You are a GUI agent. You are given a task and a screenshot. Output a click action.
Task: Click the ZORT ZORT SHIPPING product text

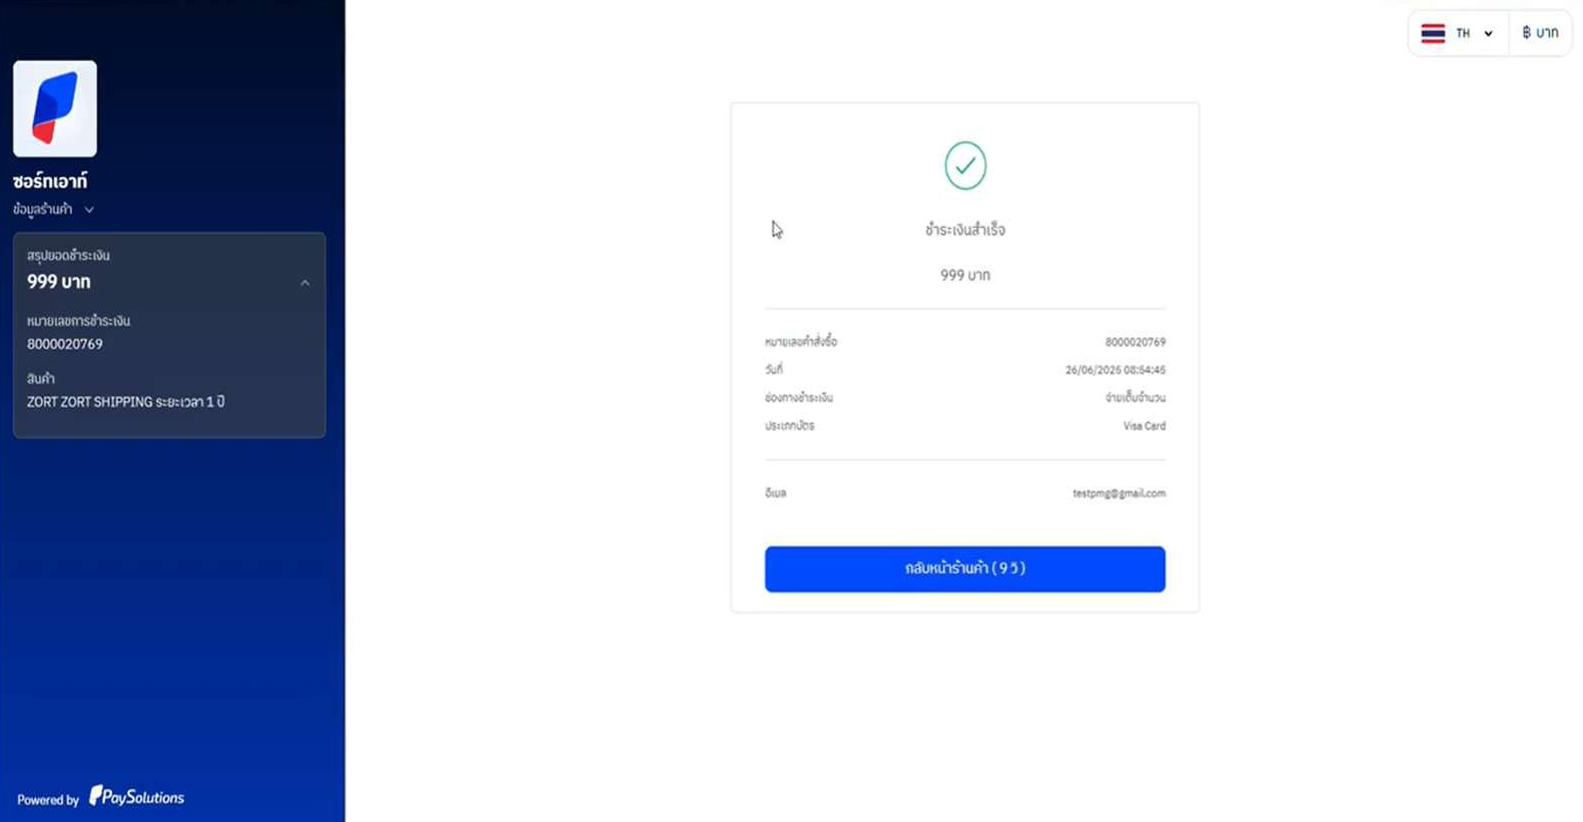[x=126, y=402]
